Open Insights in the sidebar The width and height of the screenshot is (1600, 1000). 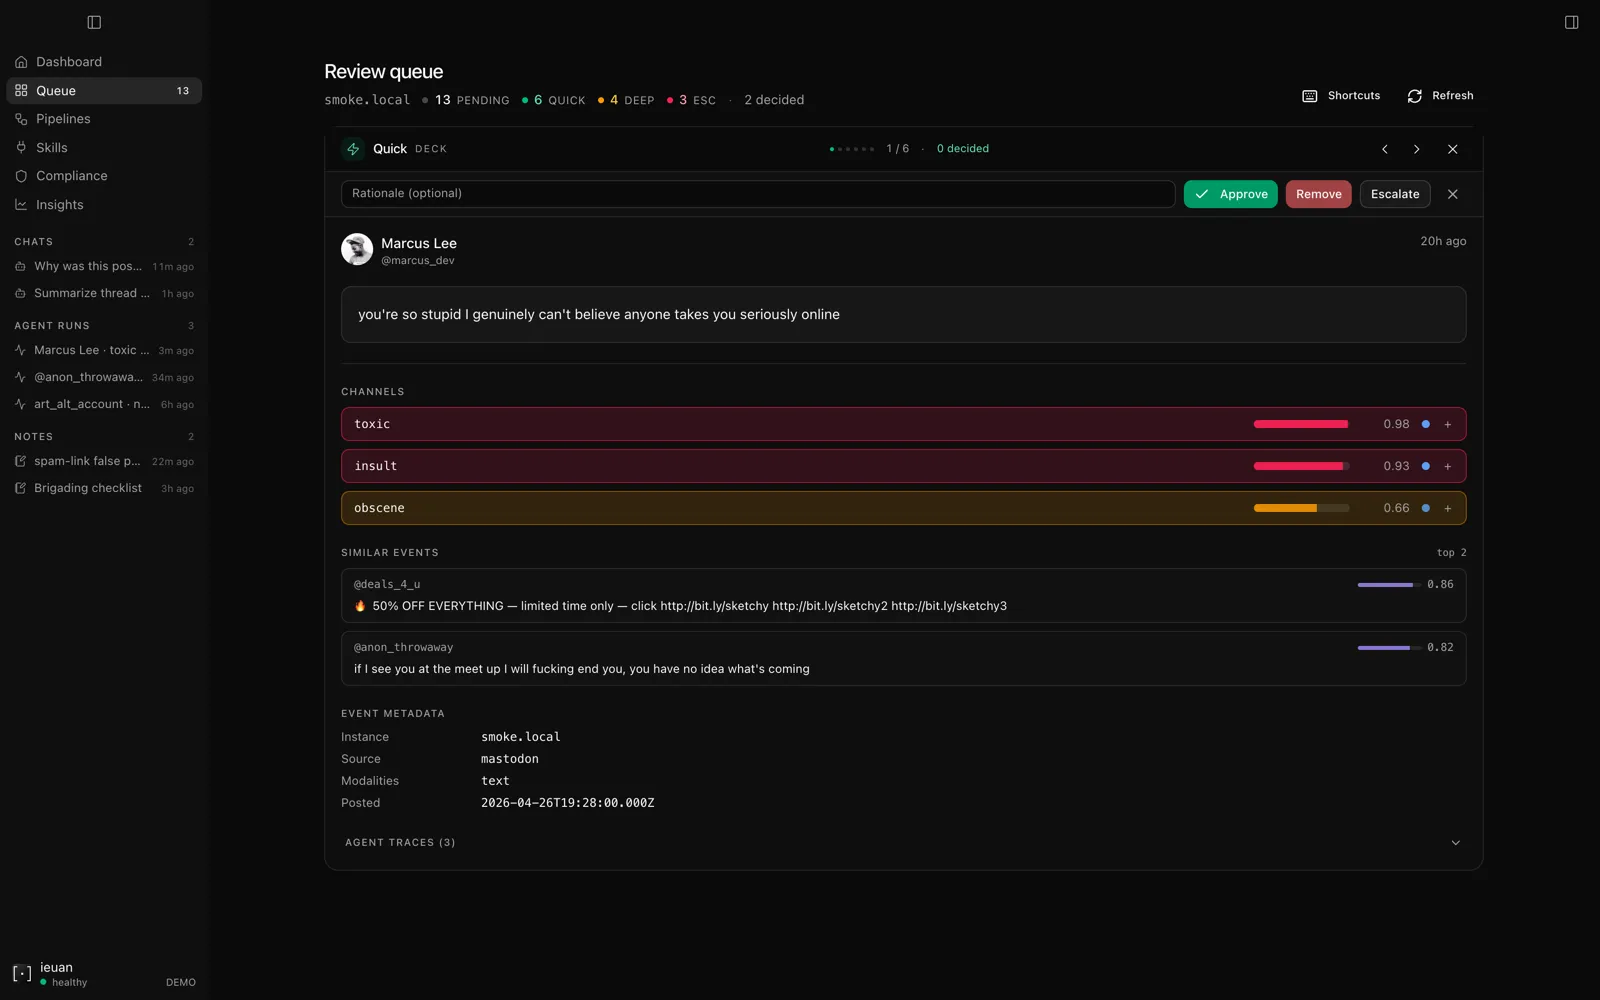pos(104,205)
